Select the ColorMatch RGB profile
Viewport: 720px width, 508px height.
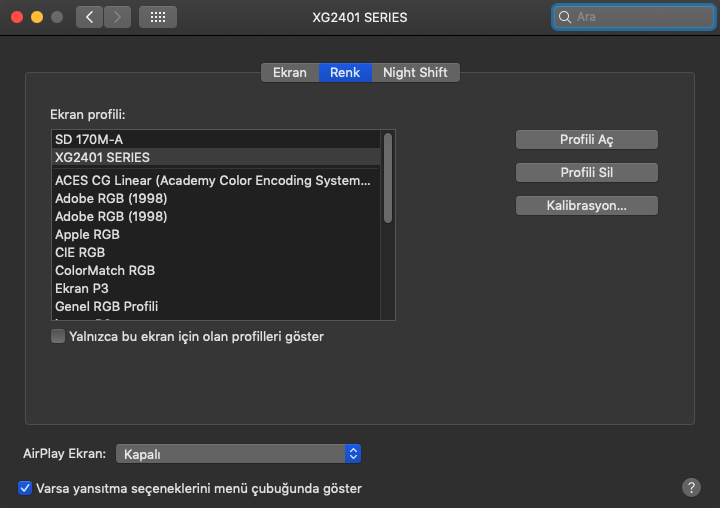105,270
